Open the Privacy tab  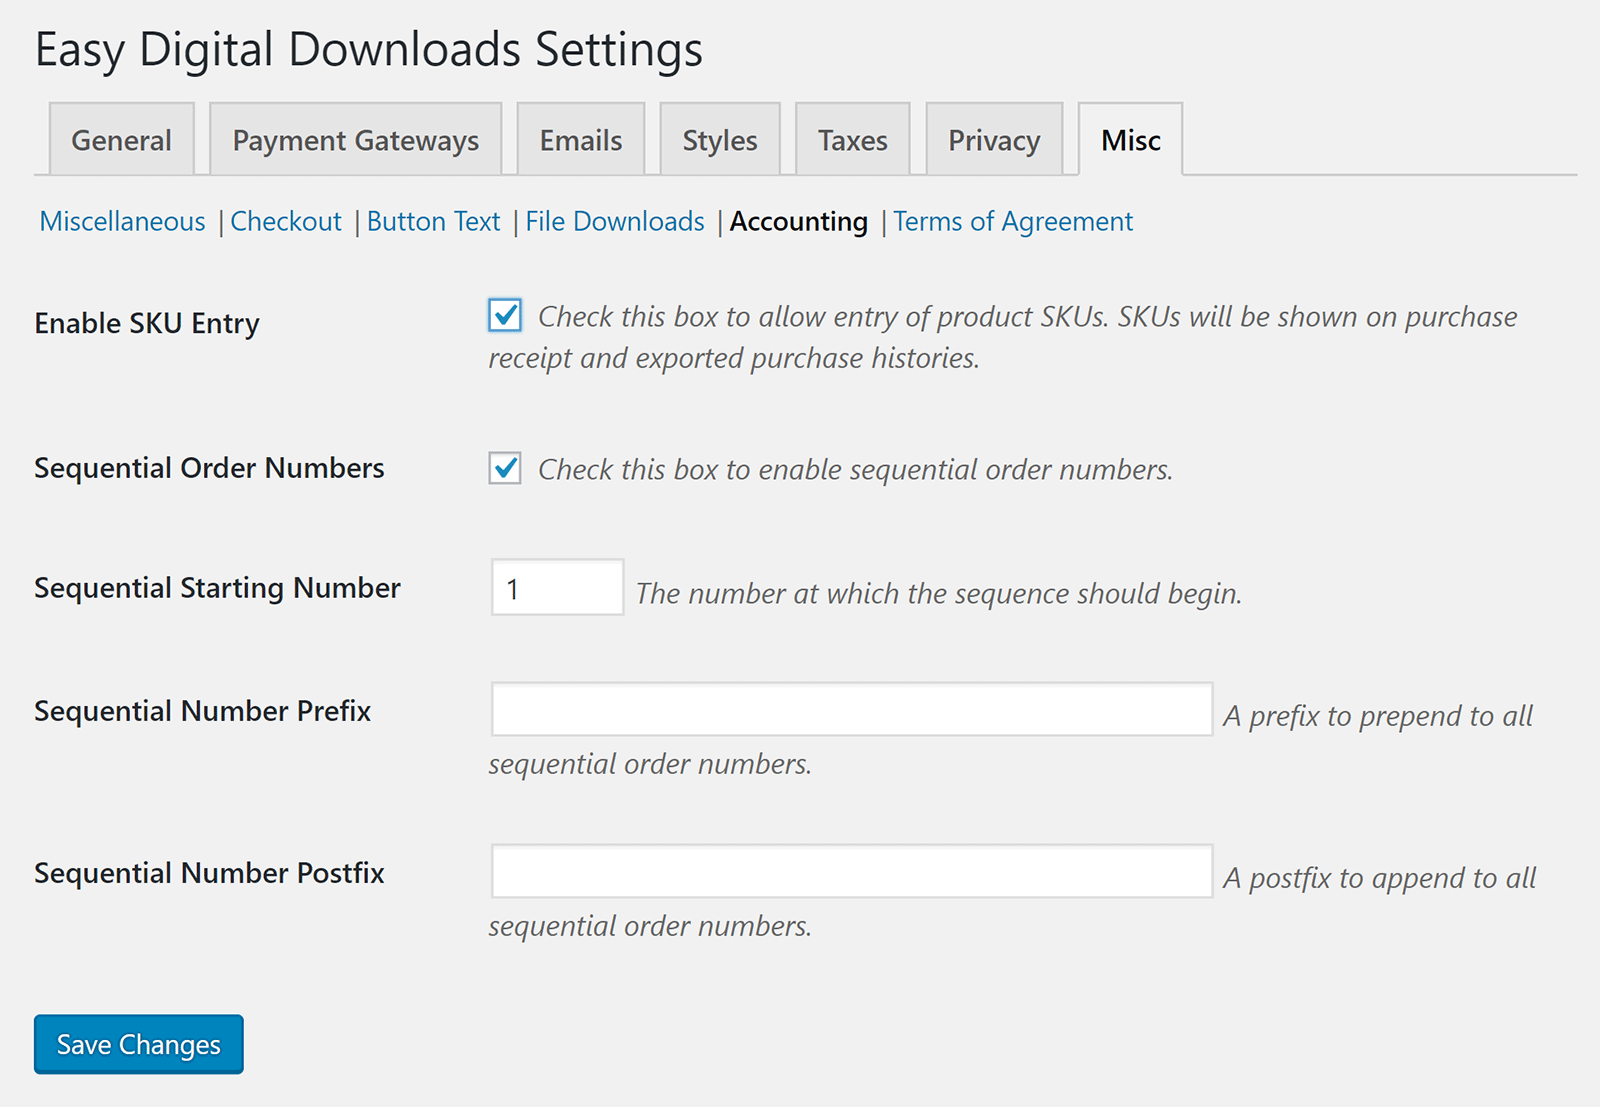(994, 139)
